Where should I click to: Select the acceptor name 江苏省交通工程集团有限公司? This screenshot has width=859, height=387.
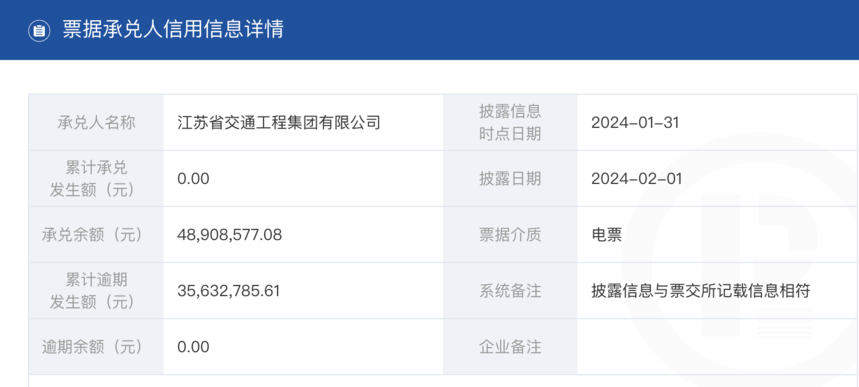tap(279, 122)
